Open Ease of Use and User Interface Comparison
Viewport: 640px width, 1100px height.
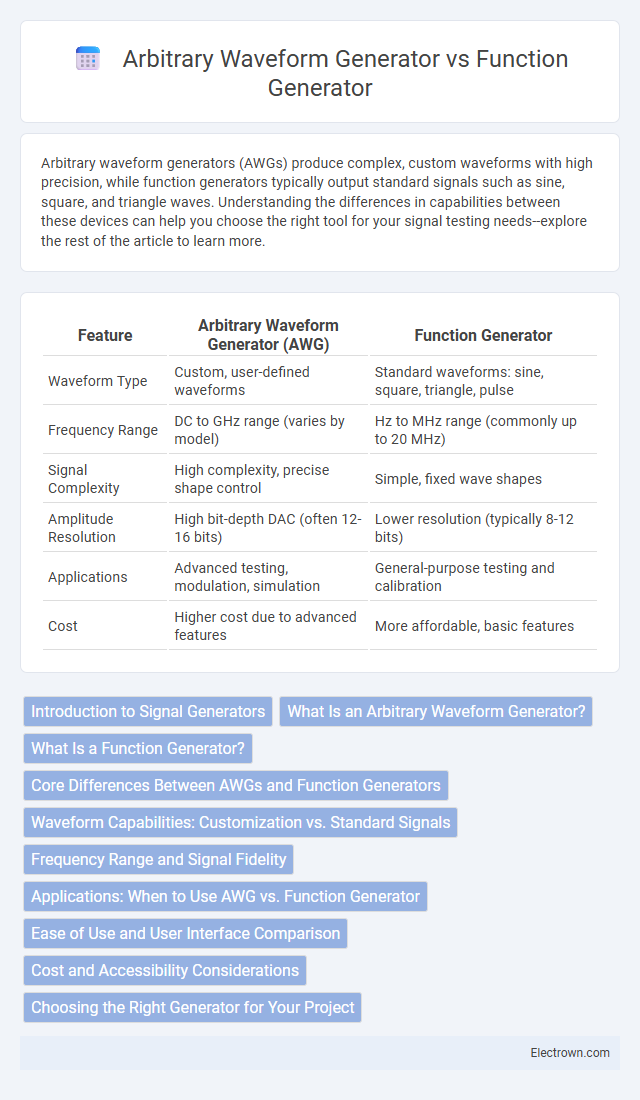tap(185, 933)
